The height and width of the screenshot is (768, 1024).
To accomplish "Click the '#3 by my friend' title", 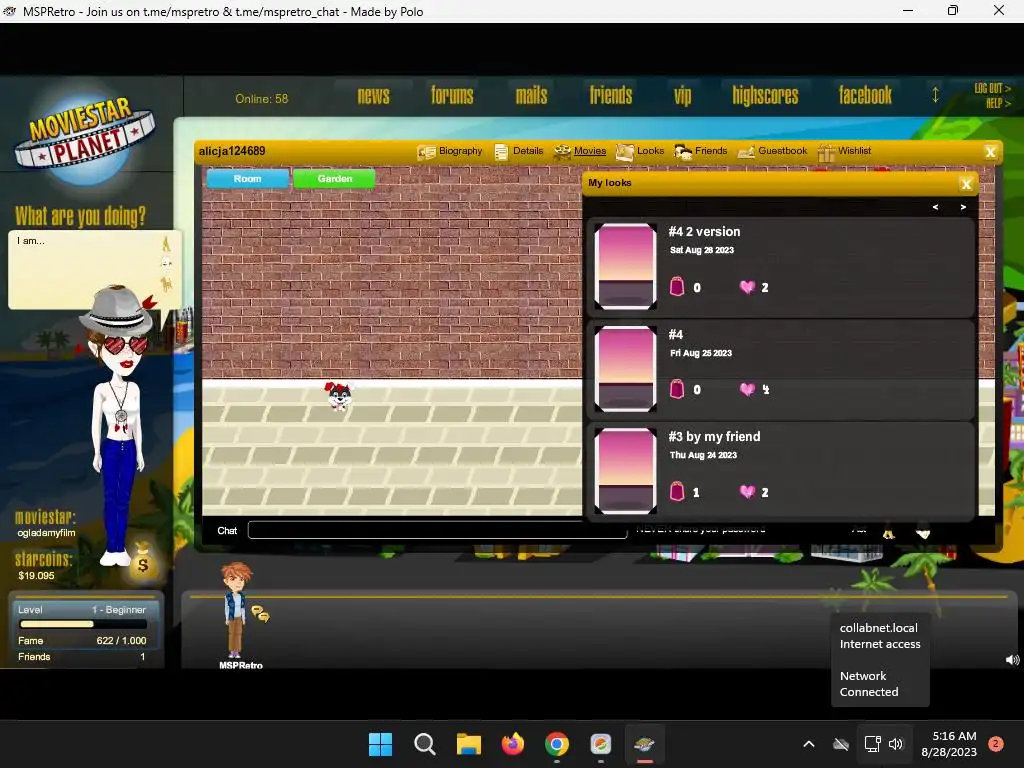I will tap(714, 437).
